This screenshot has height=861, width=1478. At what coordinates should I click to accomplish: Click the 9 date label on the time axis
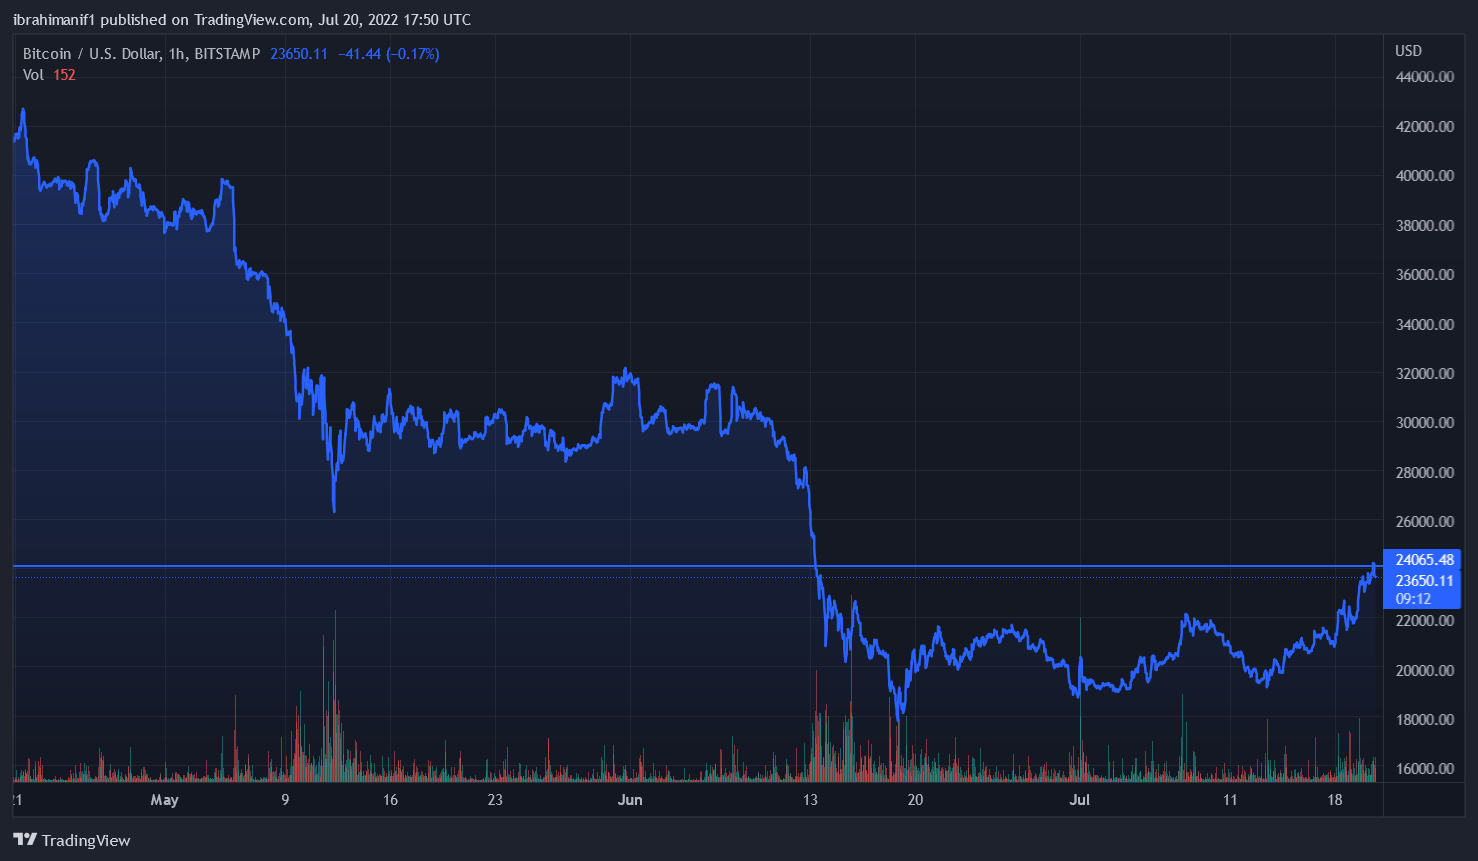coord(285,800)
